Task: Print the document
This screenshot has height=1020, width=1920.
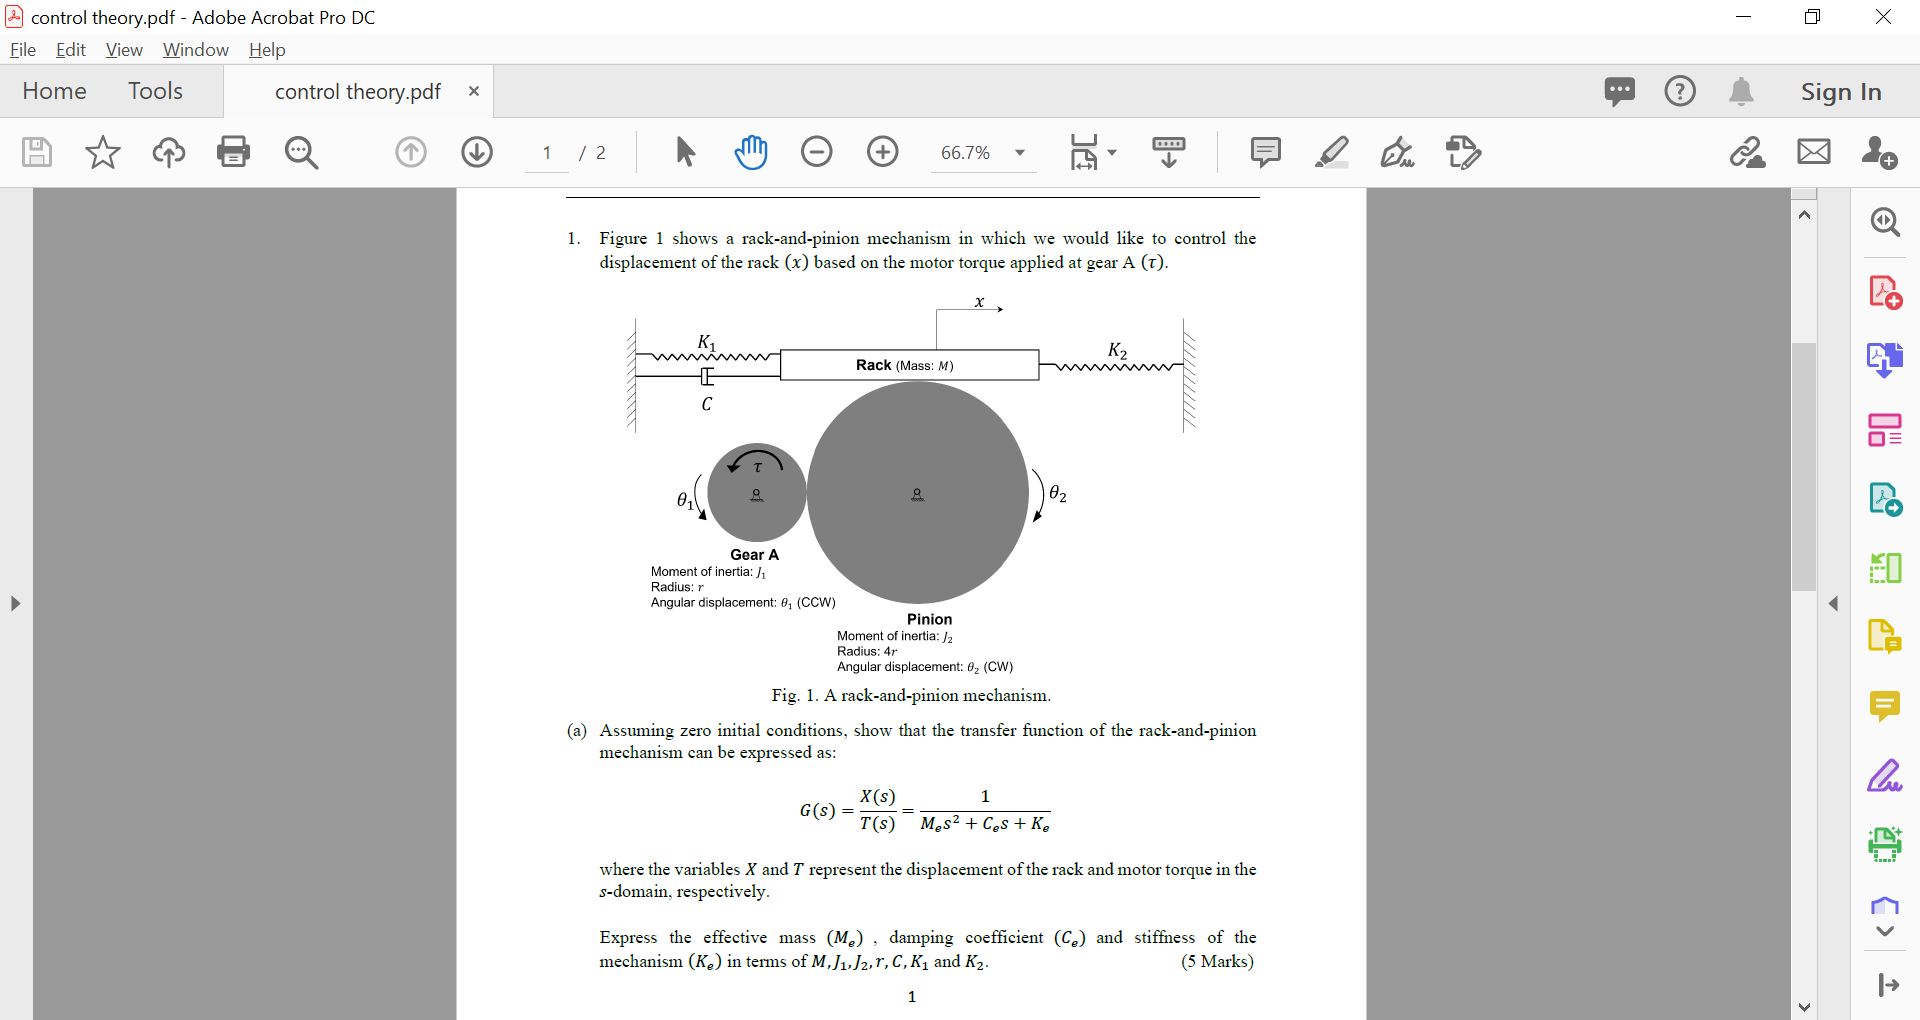Action: [x=233, y=152]
